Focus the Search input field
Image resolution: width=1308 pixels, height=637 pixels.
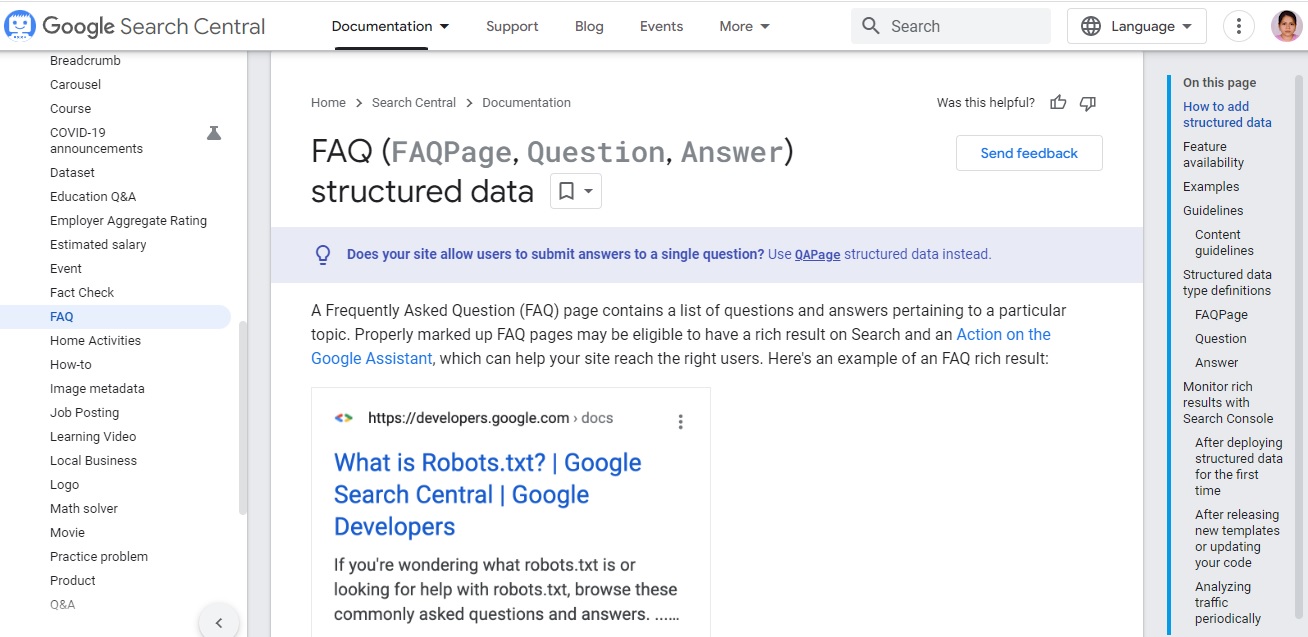(x=951, y=26)
